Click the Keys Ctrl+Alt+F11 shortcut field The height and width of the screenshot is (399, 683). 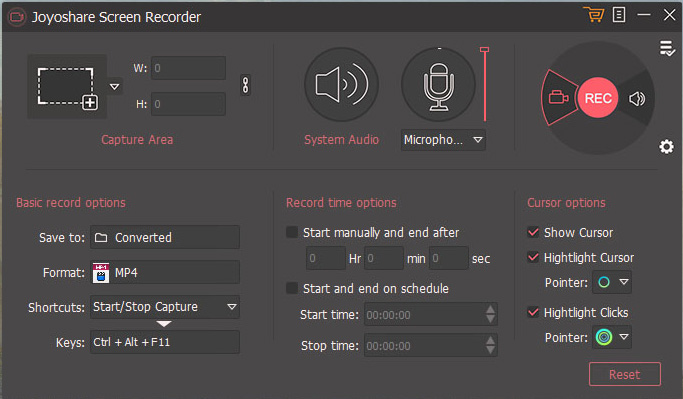165,342
